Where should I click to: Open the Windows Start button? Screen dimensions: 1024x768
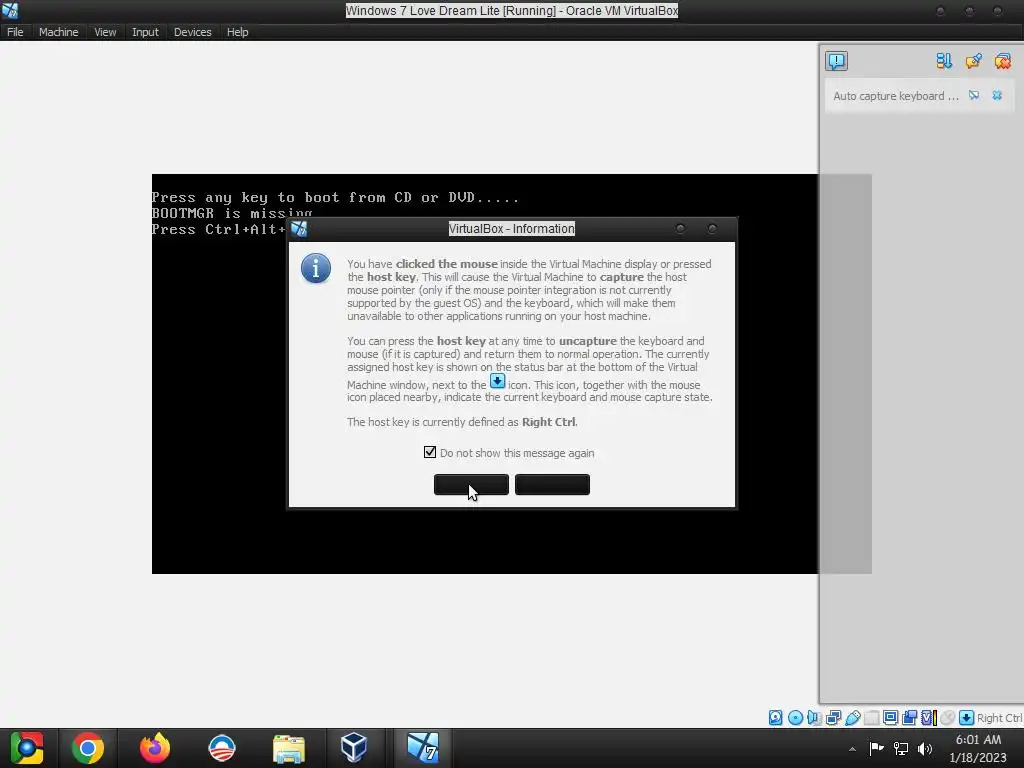(x=27, y=748)
